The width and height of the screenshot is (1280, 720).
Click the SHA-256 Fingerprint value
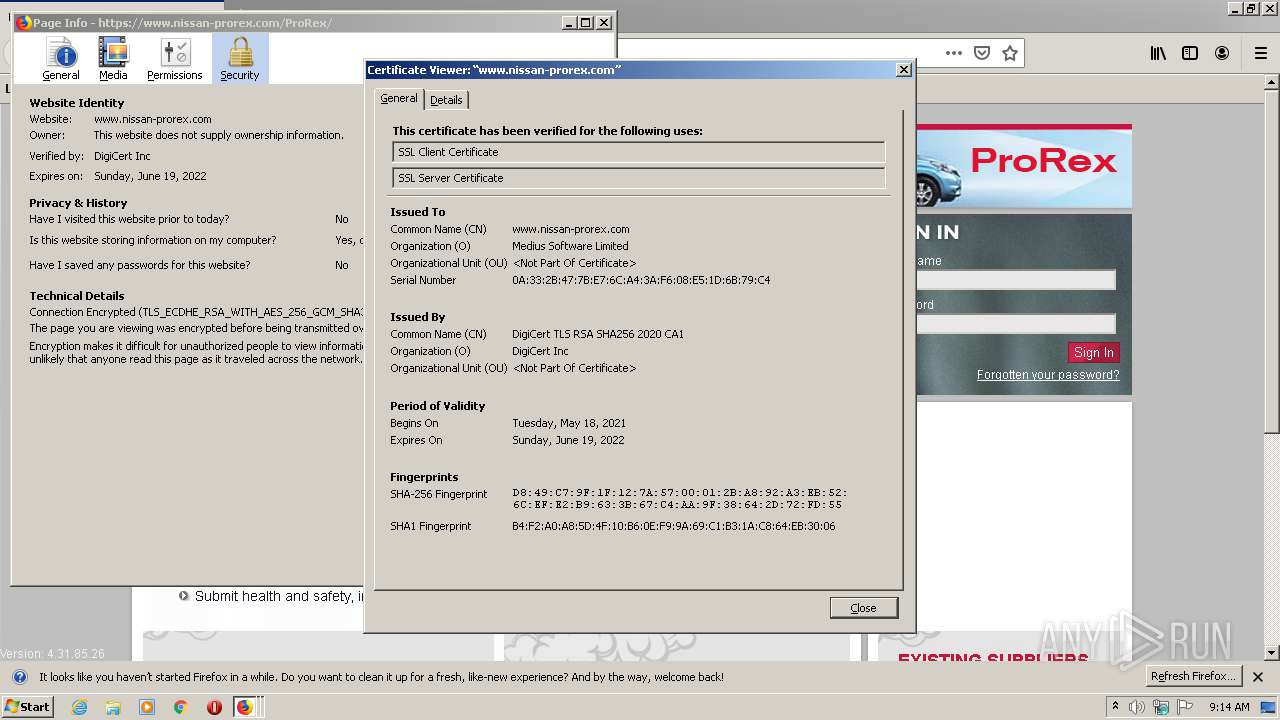679,499
